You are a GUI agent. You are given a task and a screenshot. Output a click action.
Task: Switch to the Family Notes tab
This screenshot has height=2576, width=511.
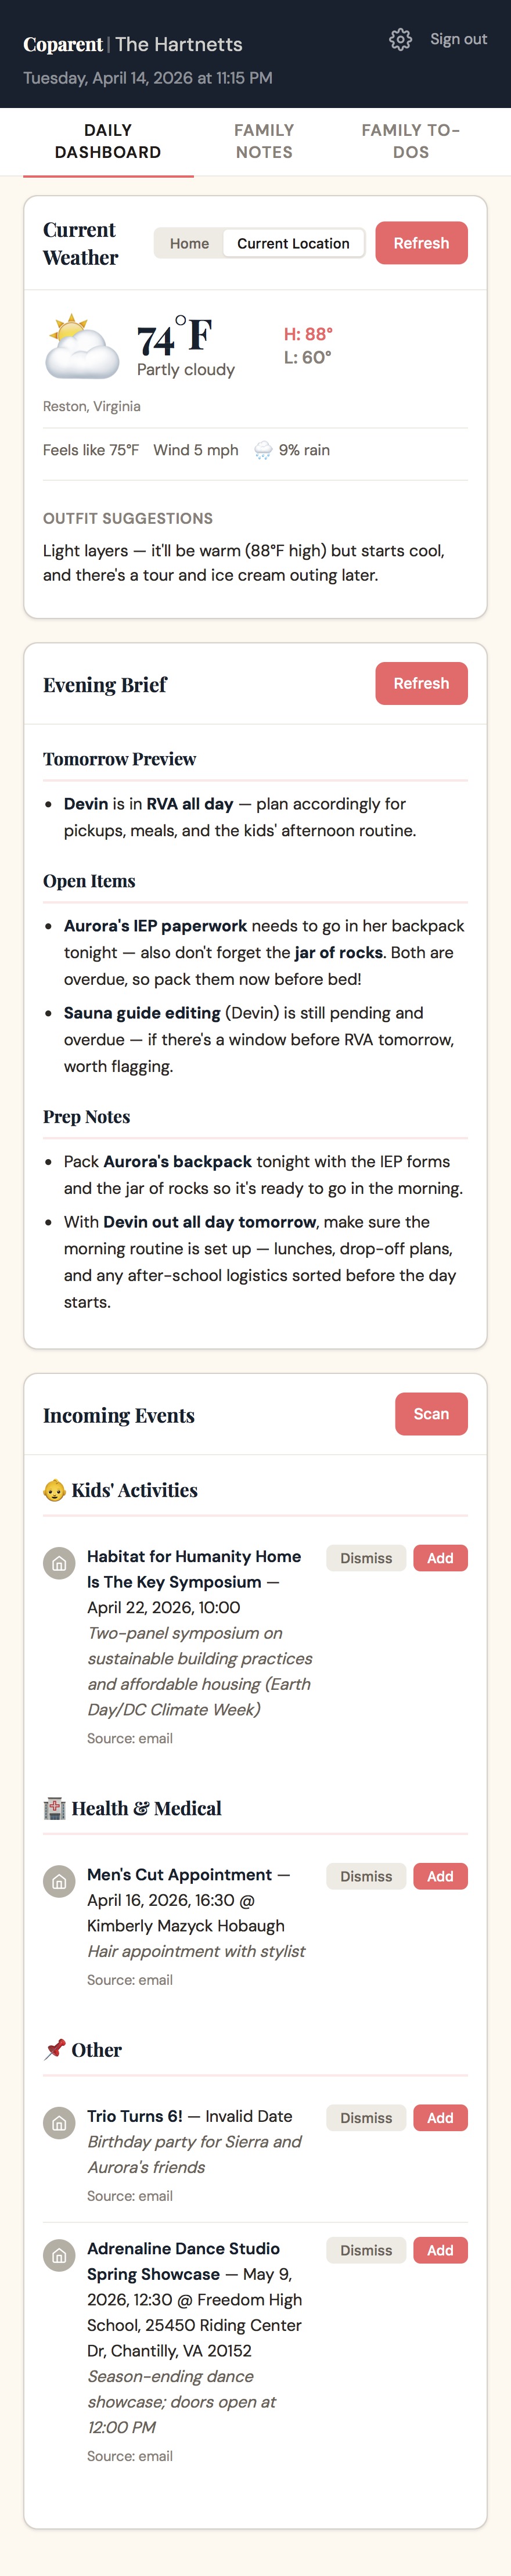263,141
